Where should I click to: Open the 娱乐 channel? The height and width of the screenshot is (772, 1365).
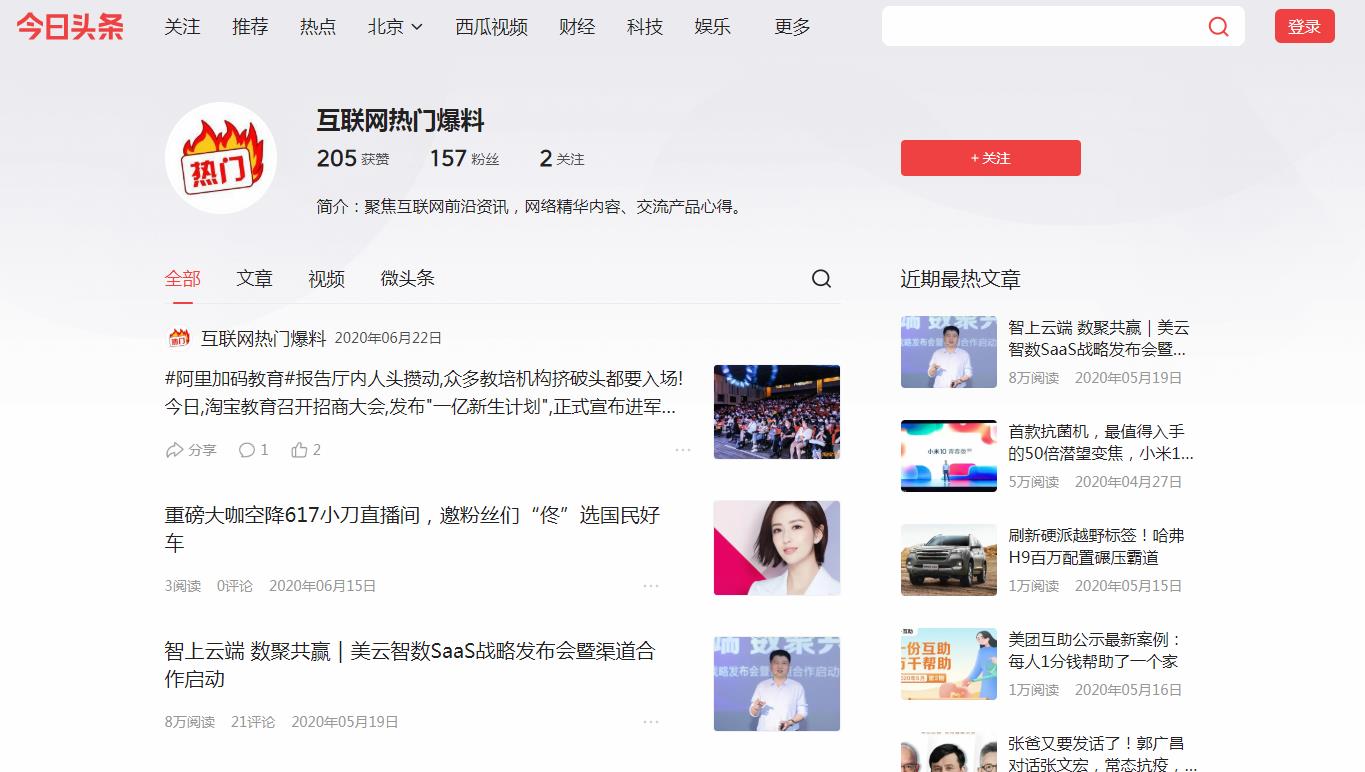click(x=713, y=27)
